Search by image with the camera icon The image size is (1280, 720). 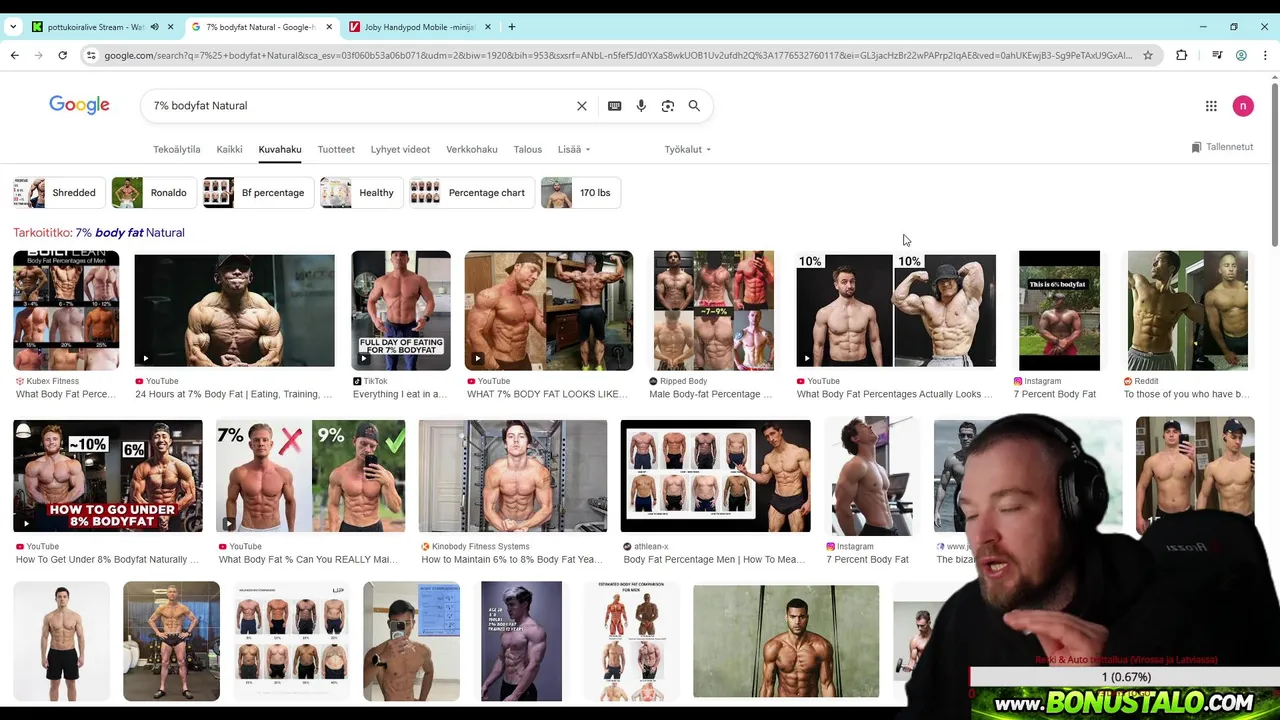click(x=668, y=106)
